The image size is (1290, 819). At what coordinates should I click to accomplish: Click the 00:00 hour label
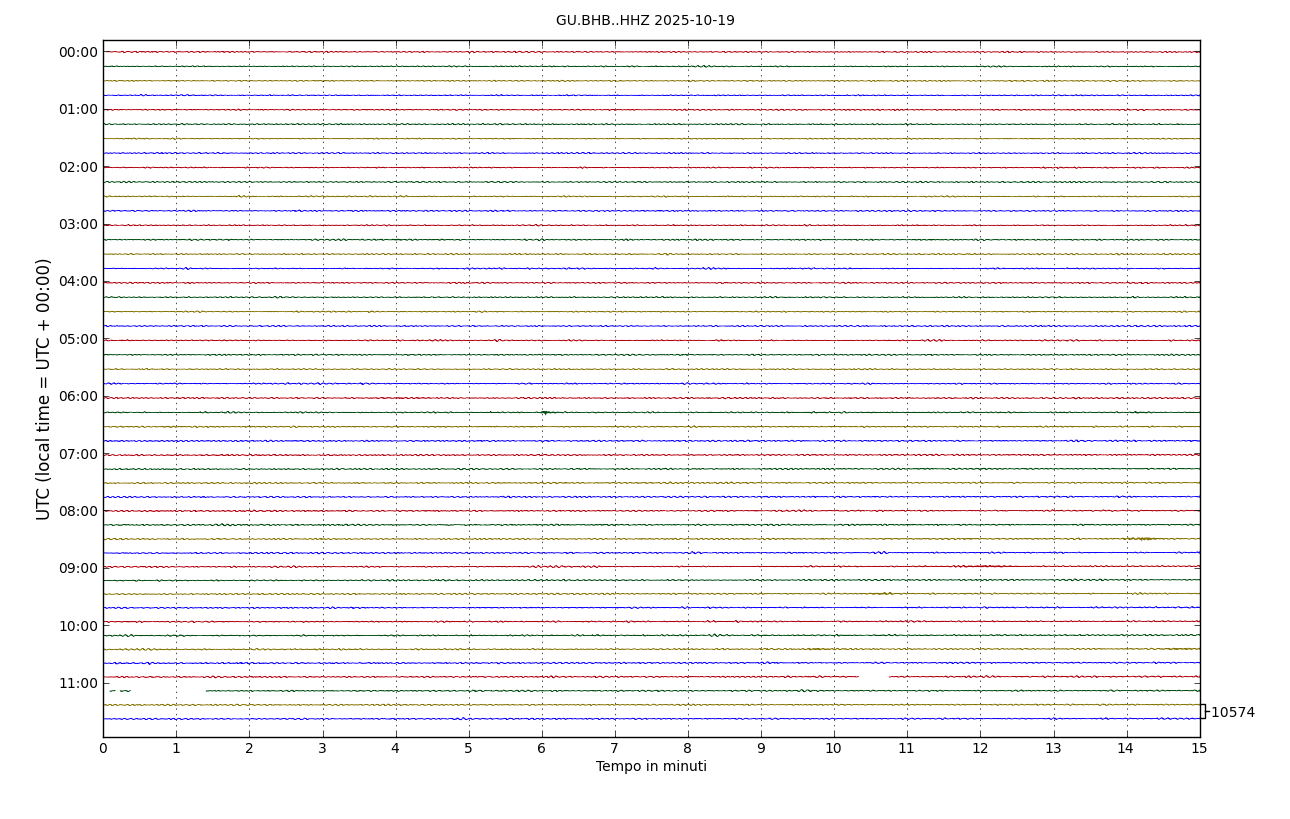[x=78, y=52]
